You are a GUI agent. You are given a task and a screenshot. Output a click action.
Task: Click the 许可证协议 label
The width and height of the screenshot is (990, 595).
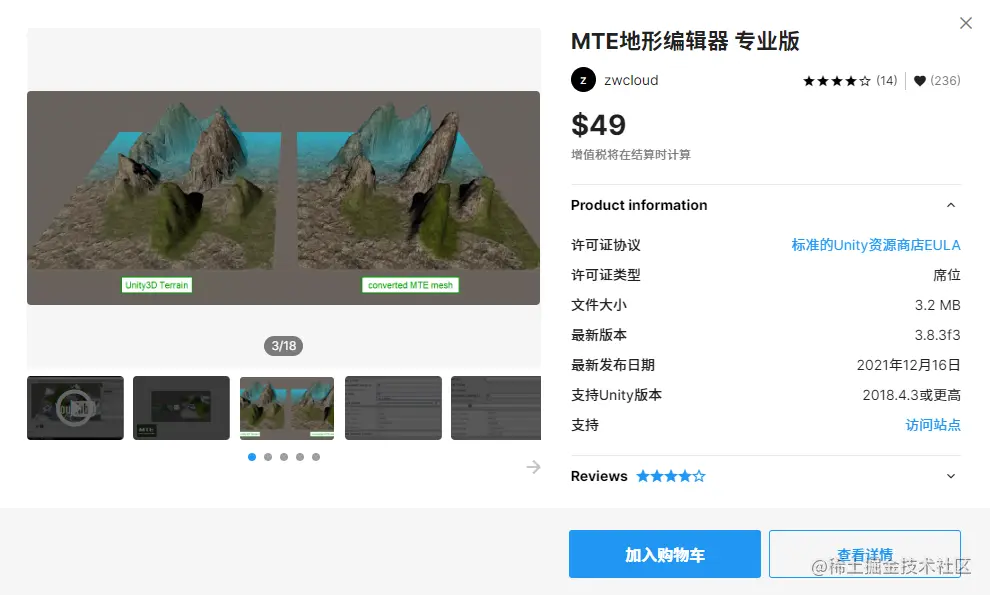click(605, 245)
